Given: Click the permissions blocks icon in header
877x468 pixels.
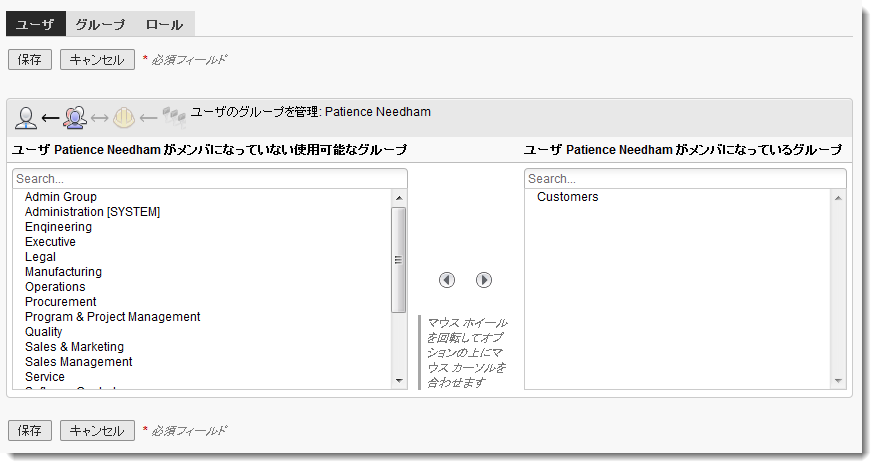Looking at the screenshot, I should coord(174,117).
